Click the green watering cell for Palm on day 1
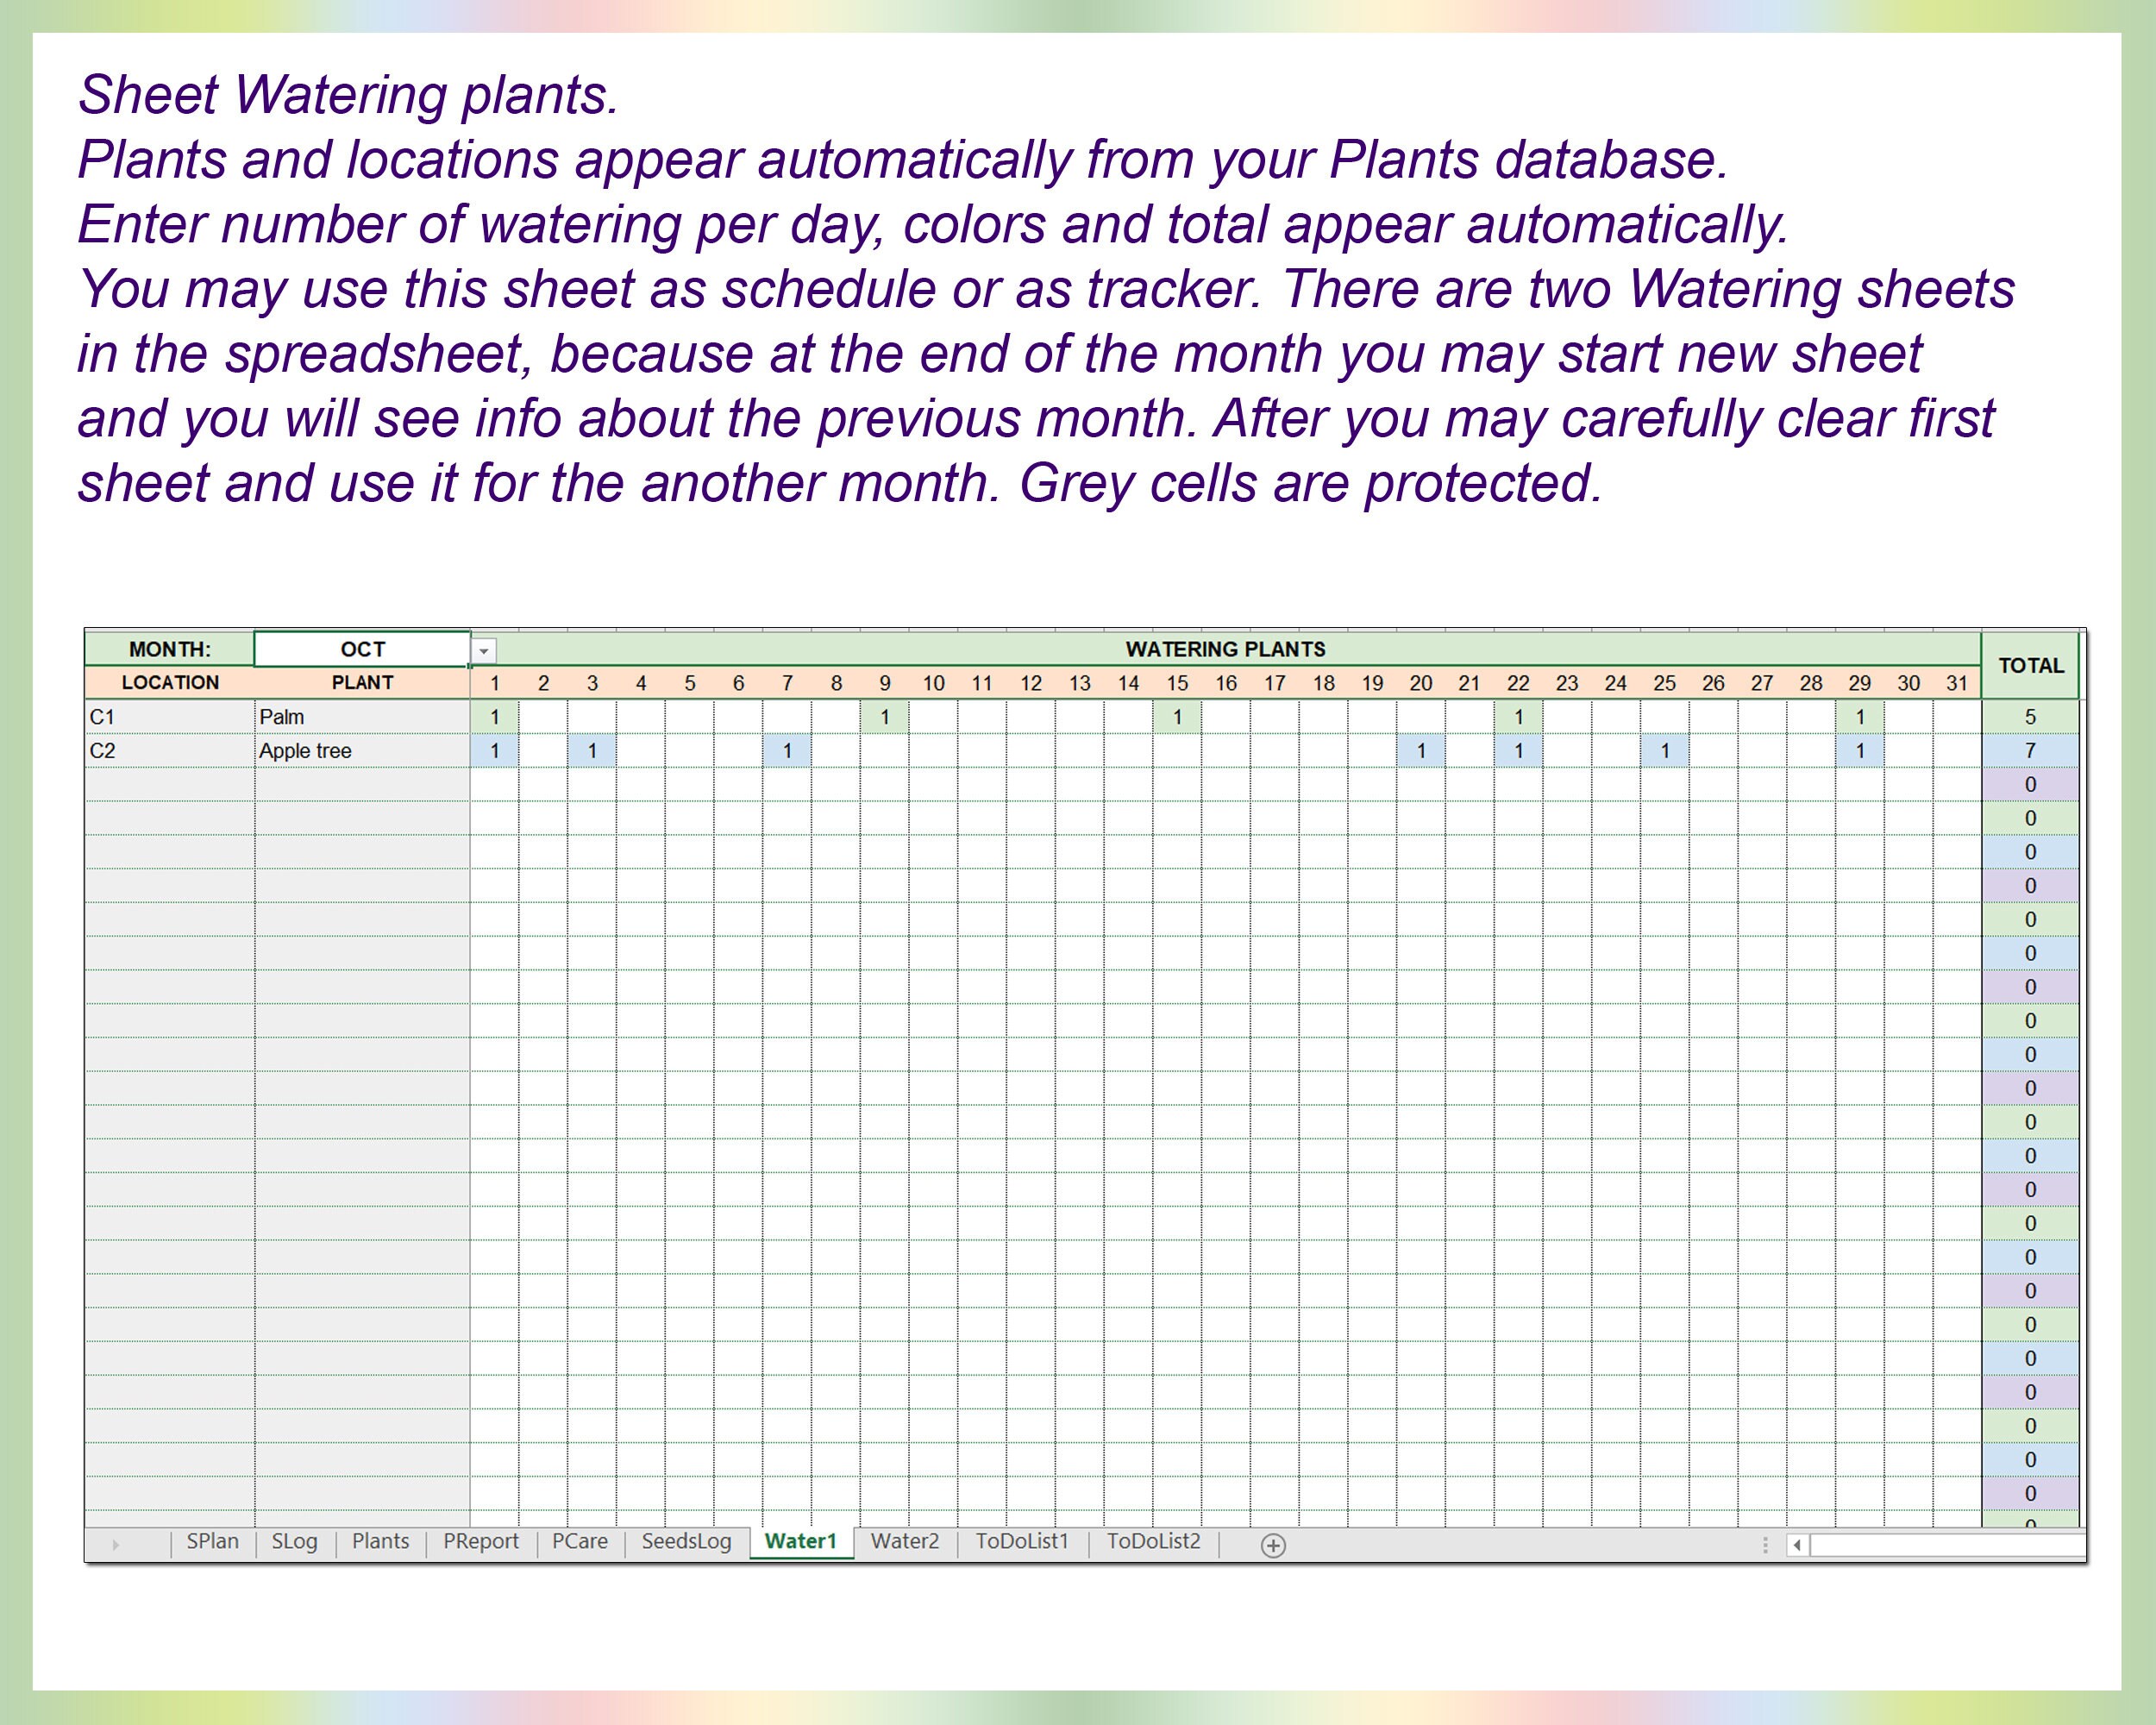 point(495,716)
